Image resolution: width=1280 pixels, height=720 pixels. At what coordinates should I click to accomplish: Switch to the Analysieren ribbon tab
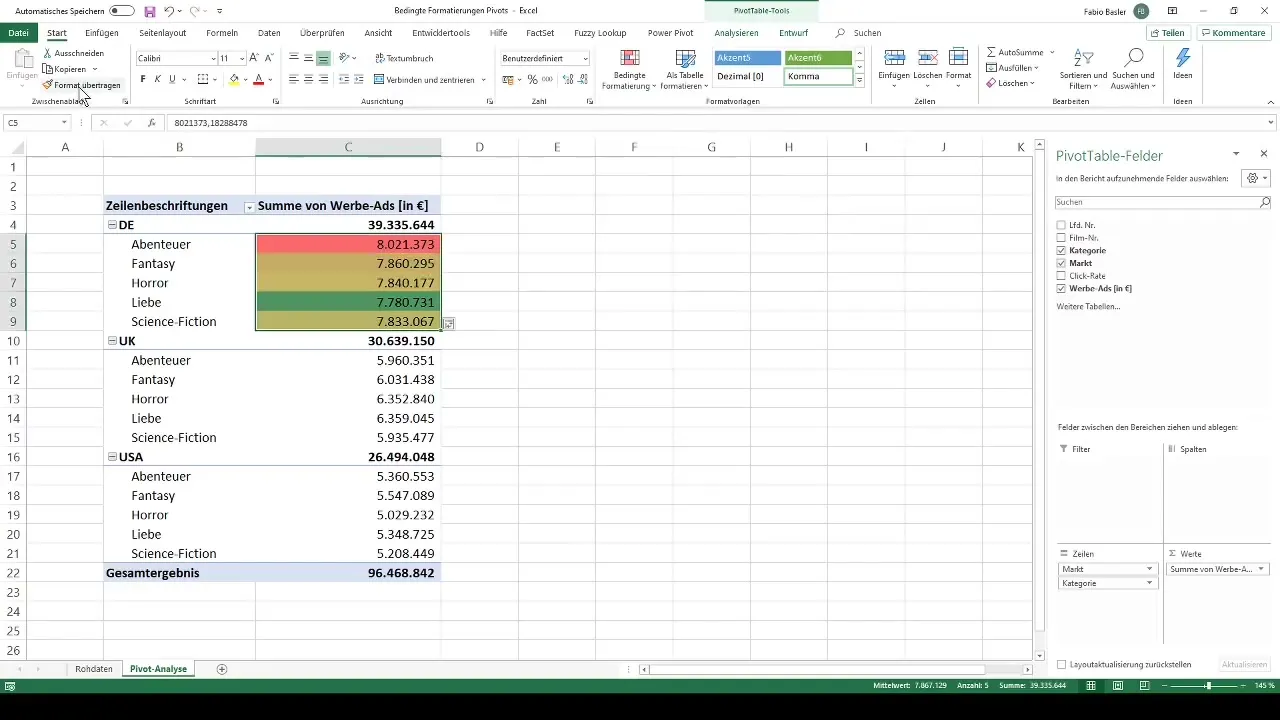pos(735,33)
